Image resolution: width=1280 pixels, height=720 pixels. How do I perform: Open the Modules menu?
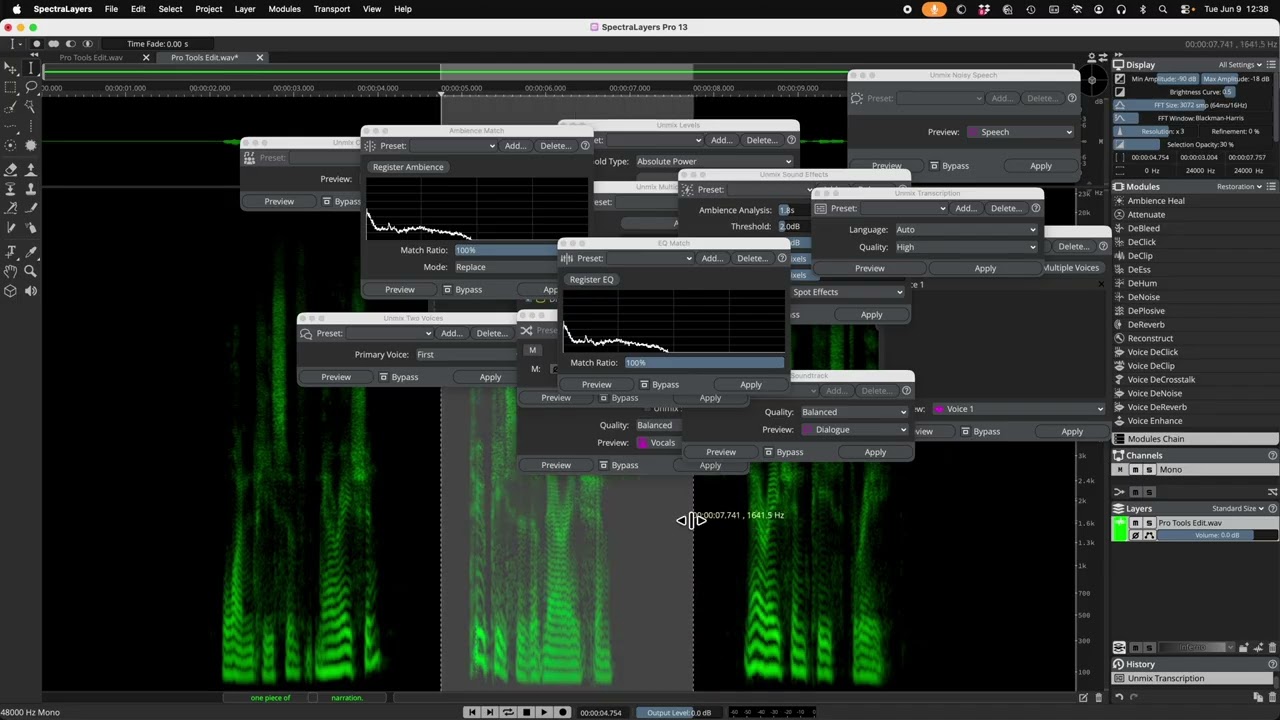click(x=284, y=9)
